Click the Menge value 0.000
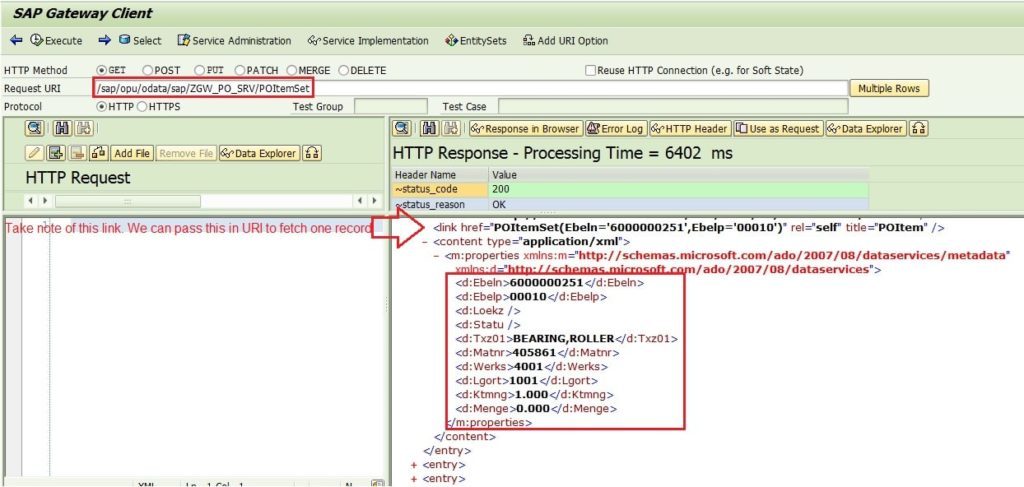1024x487 pixels. click(x=534, y=409)
